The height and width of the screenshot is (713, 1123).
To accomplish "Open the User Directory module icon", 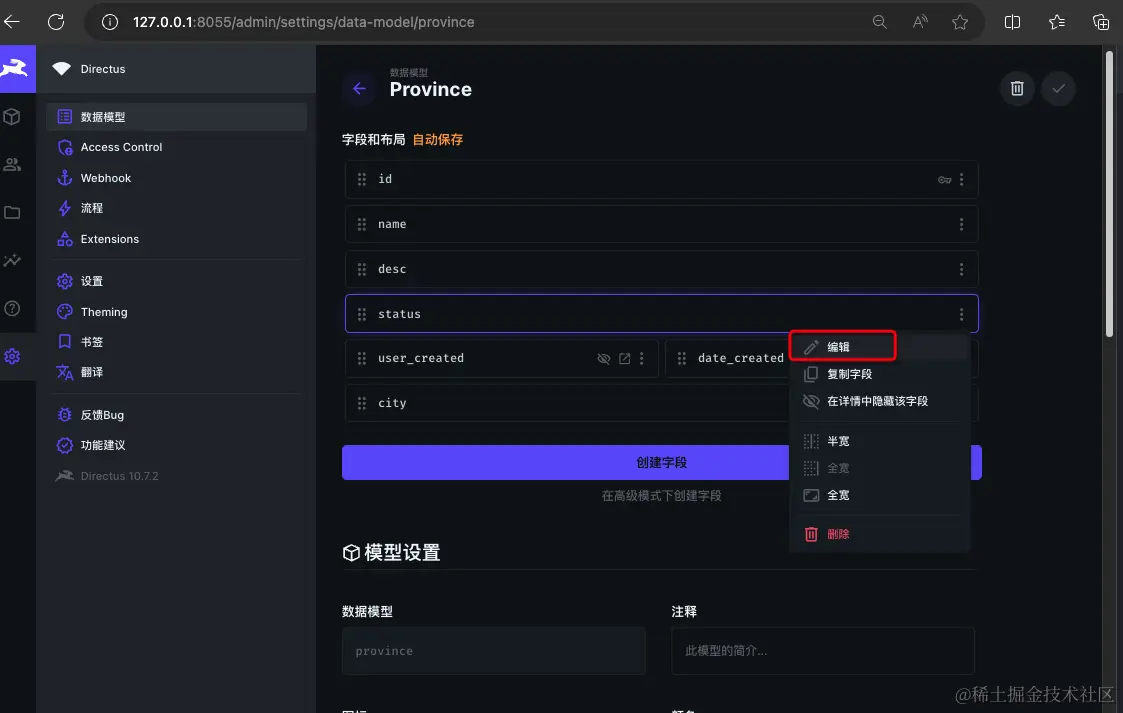I will point(12,165).
